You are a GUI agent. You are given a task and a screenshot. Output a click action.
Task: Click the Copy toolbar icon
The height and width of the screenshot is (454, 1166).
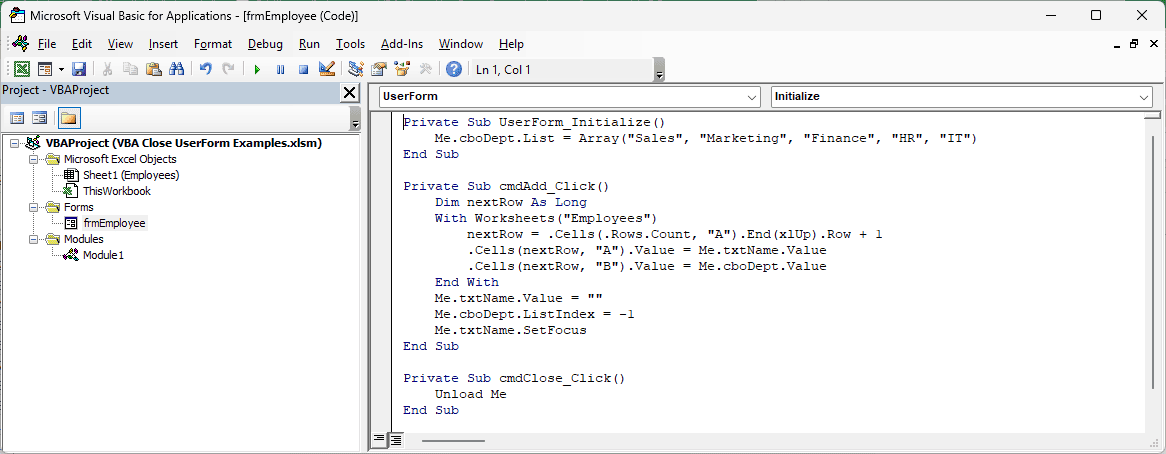[x=130, y=69]
